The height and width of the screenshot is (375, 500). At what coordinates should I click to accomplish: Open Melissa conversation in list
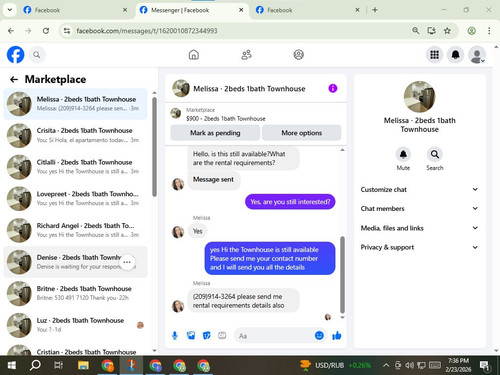[x=75, y=104]
